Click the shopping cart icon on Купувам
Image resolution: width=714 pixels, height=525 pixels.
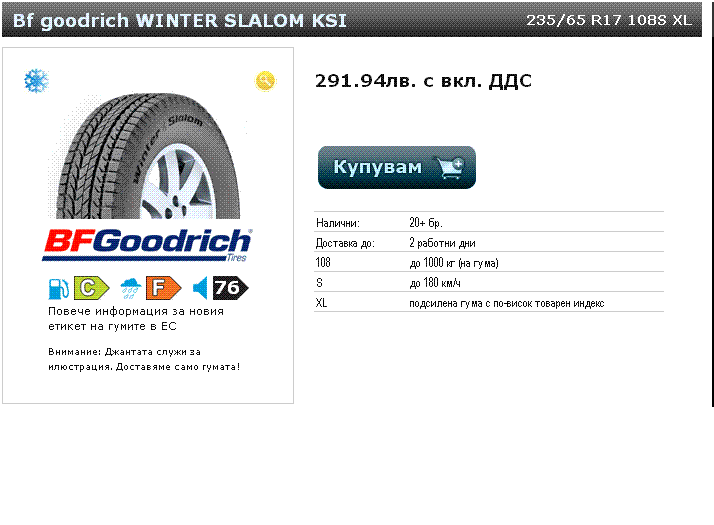coord(450,167)
